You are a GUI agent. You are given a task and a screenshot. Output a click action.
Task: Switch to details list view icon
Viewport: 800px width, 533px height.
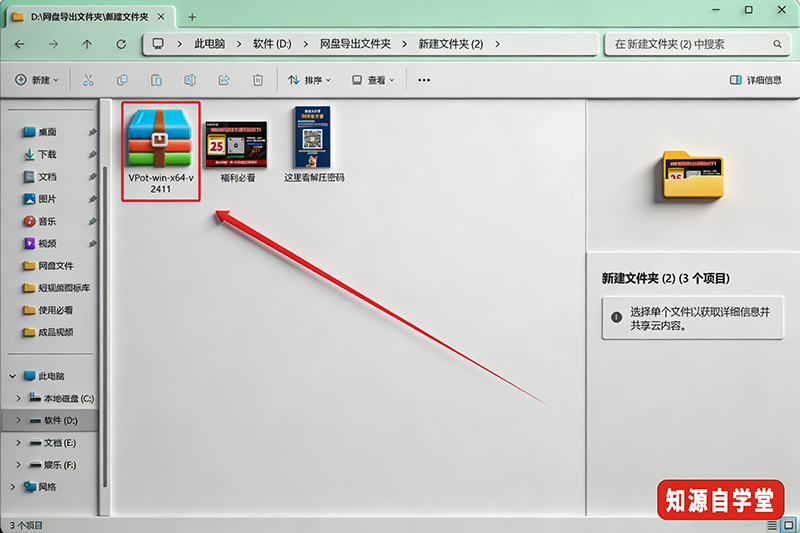pos(772,525)
